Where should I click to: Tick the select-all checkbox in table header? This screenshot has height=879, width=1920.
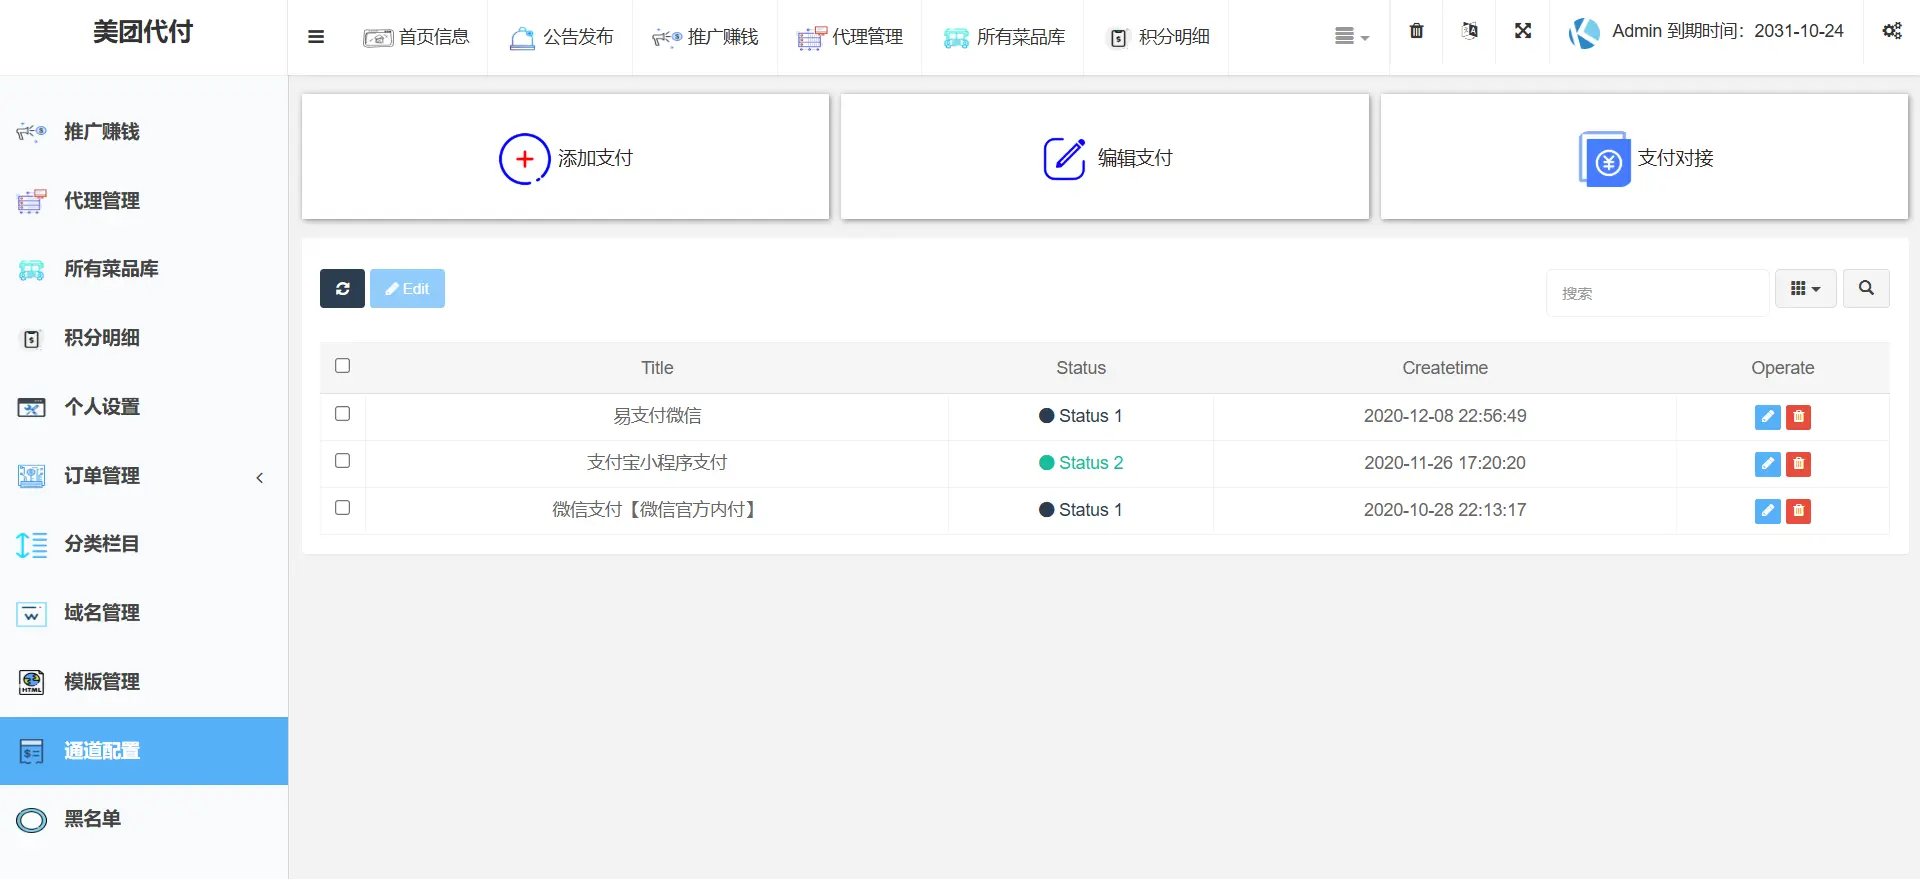coord(342,365)
